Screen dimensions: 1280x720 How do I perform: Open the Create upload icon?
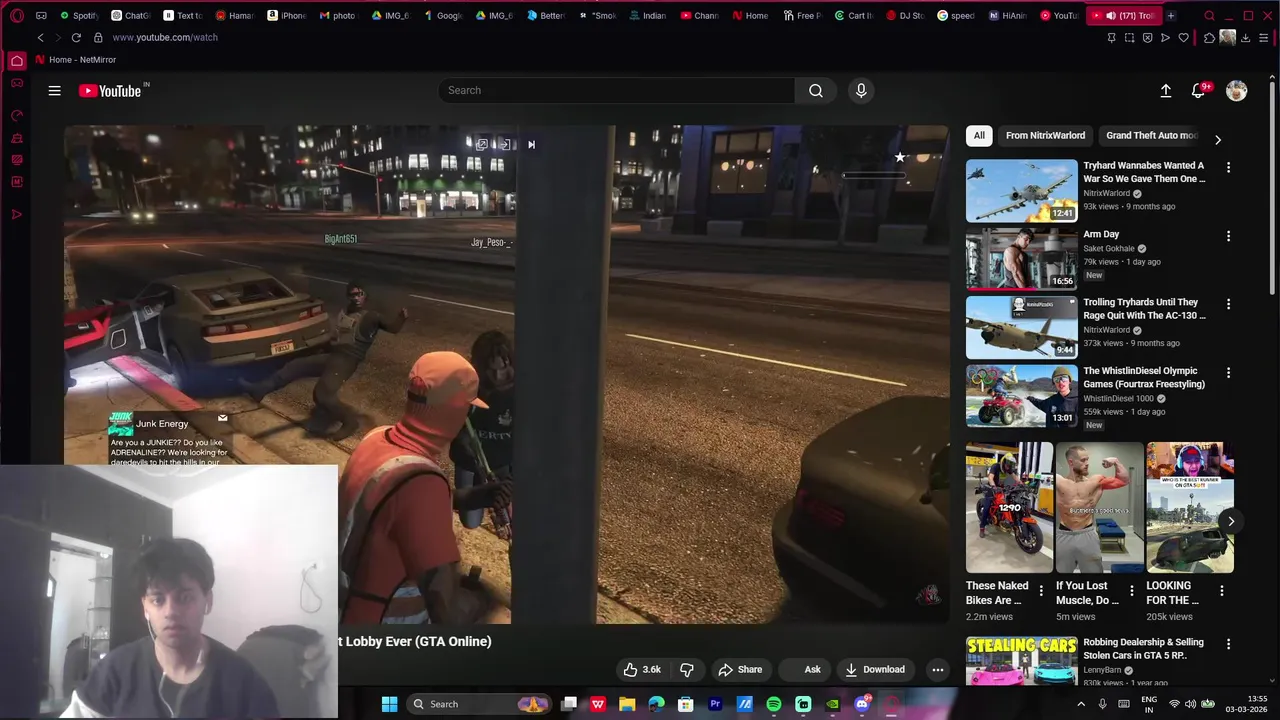click(x=1165, y=90)
